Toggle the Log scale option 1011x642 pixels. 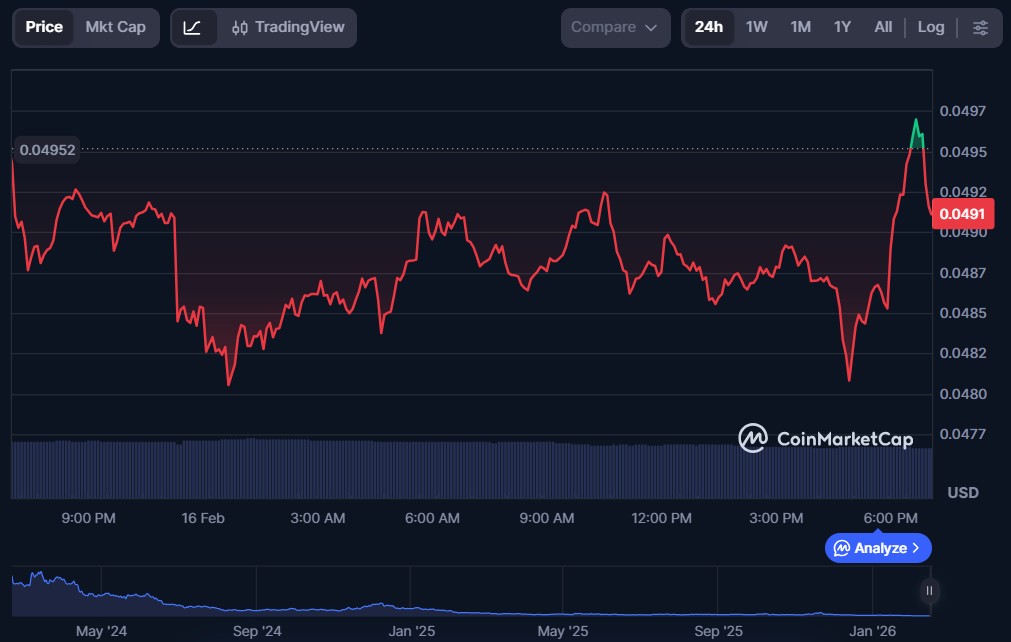930,28
